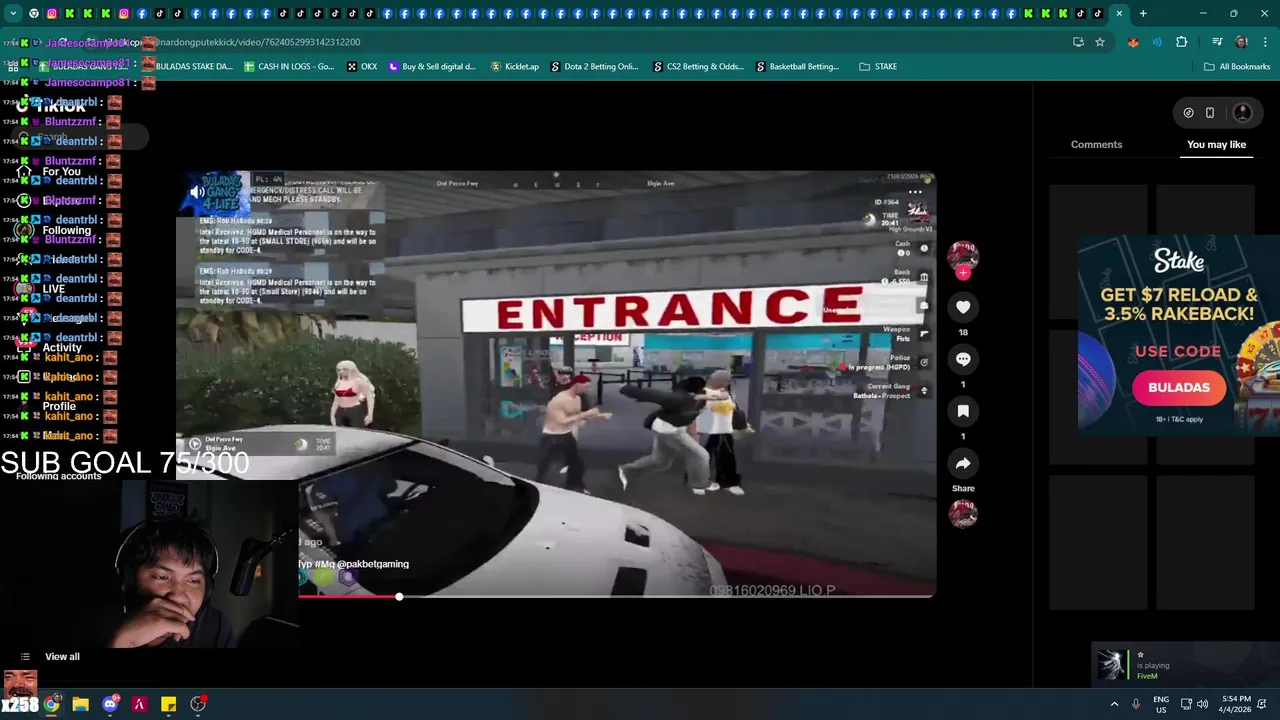The width and height of the screenshot is (1280, 720).
Task: Open the OKX bookmark
Action: coord(362,67)
